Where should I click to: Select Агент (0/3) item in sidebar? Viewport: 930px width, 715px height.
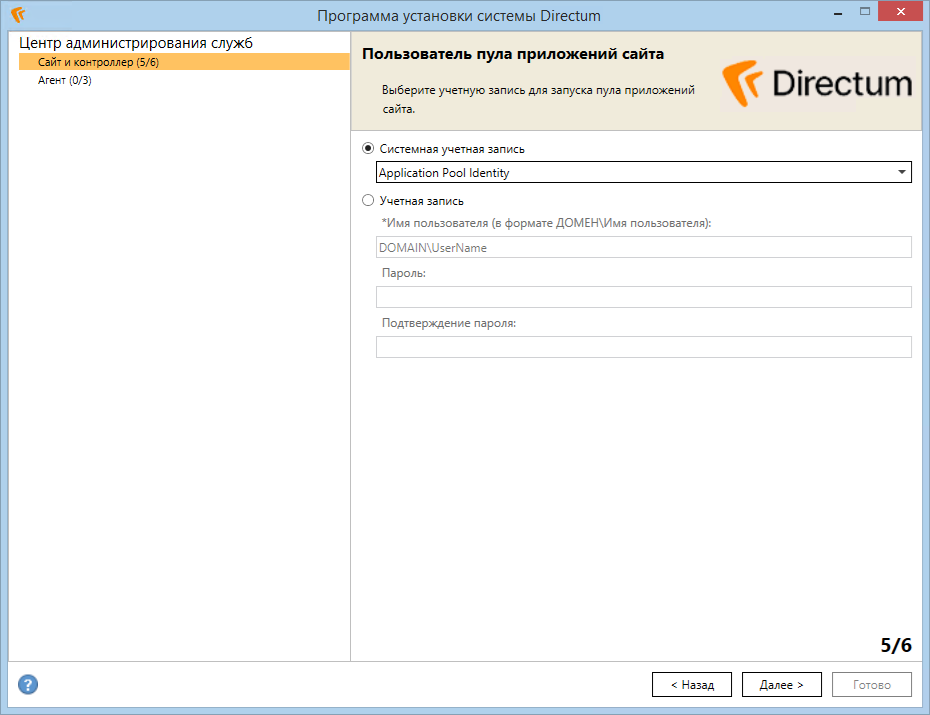pyautogui.click(x=65, y=80)
